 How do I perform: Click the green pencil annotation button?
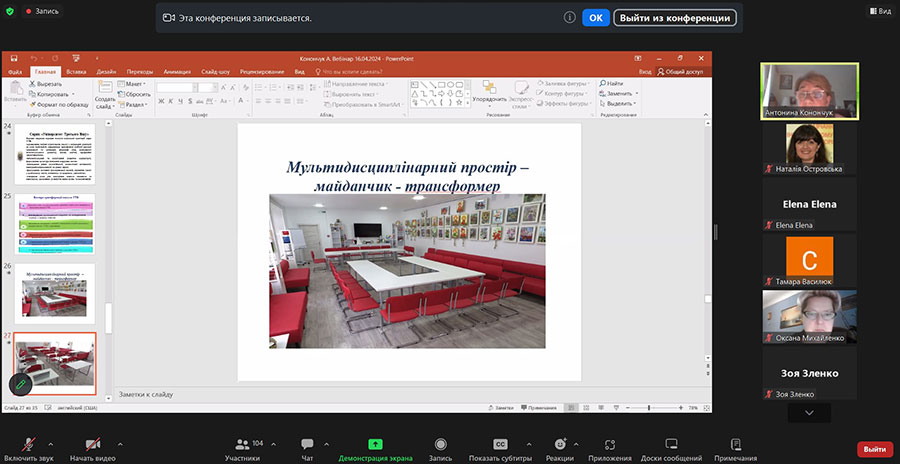(19, 383)
